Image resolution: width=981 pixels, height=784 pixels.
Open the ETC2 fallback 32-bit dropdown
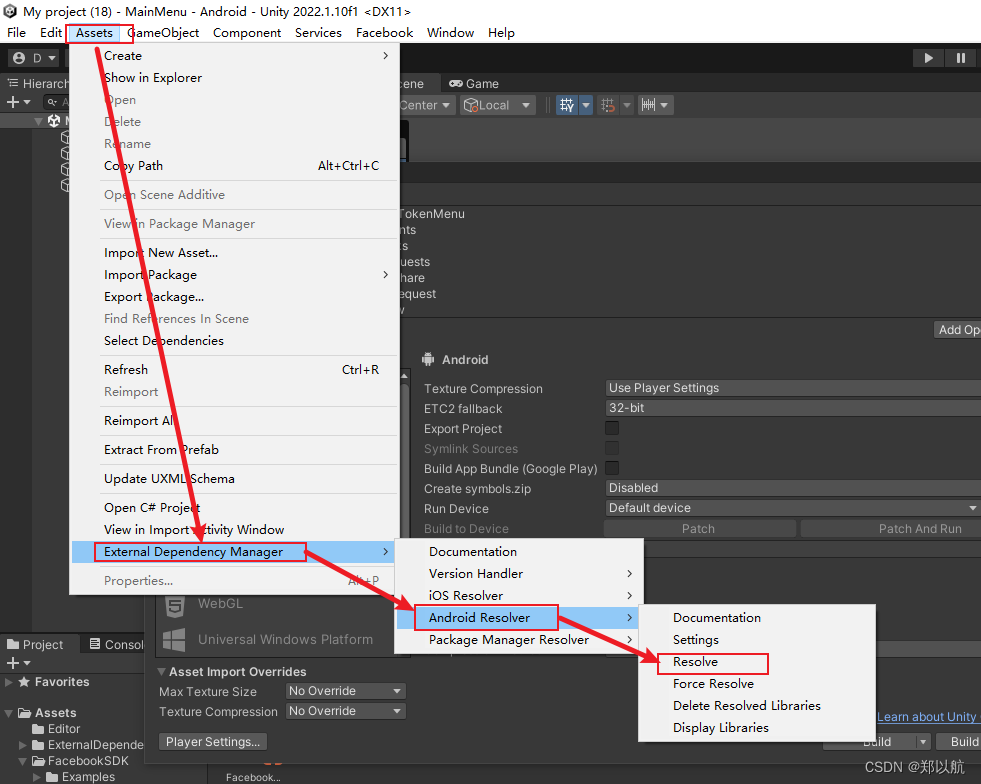pyautogui.click(x=792, y=408)
